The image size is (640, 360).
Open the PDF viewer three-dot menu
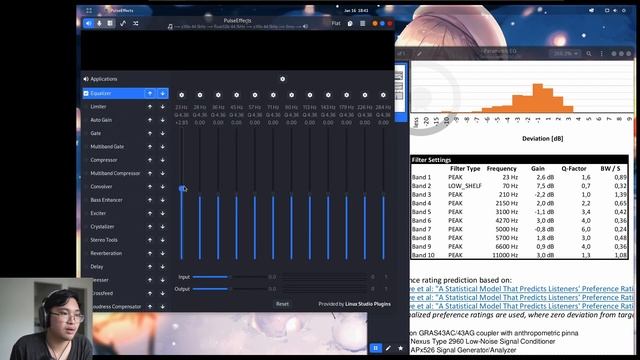[x=601, y=53]
